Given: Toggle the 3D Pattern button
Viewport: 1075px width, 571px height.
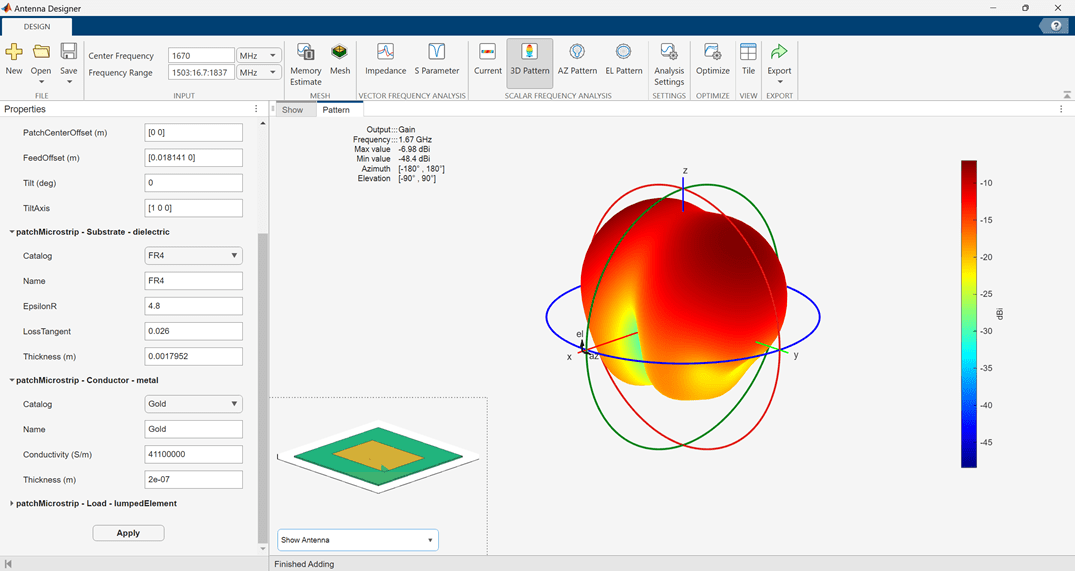Looking at the screenshot, I should (x=529, y=58).
